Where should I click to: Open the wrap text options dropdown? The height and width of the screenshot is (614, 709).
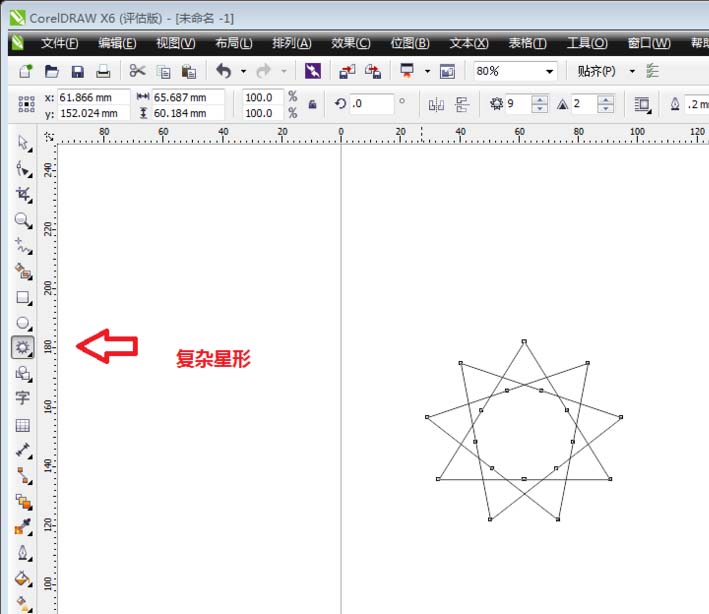tap(643, 105)
